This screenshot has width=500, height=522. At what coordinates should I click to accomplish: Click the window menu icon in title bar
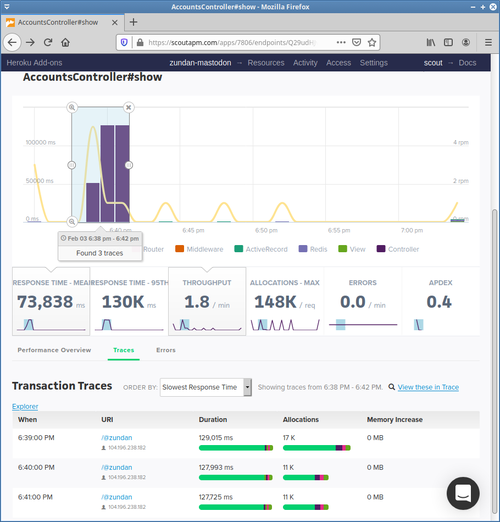(7, 7)
